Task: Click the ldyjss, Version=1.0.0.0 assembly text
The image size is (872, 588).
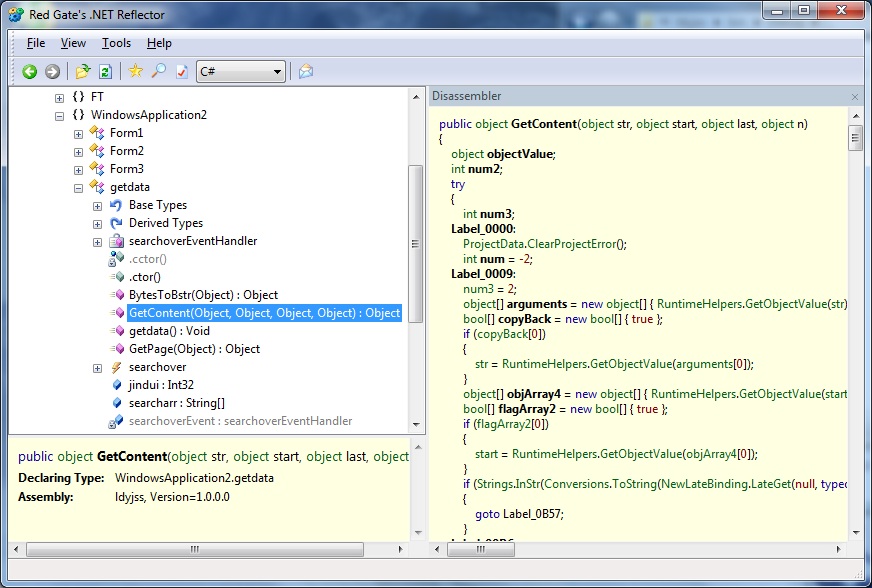Action: pyautogui.click(x=172, y=497)
